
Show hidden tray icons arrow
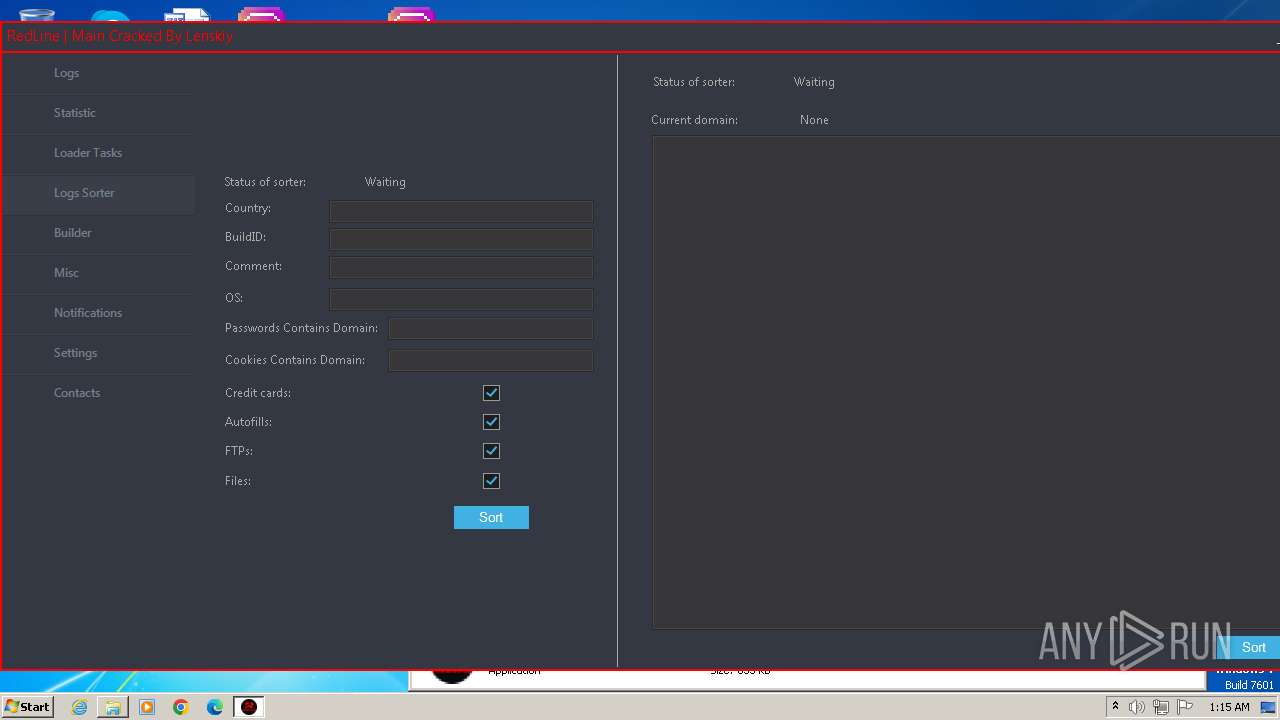point(1115,707)
